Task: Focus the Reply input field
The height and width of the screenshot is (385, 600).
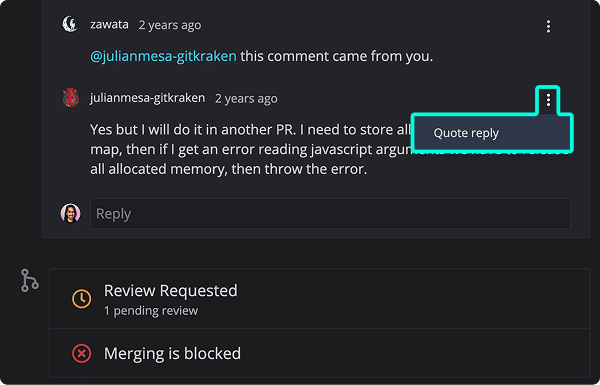Action: click(330, 214)
